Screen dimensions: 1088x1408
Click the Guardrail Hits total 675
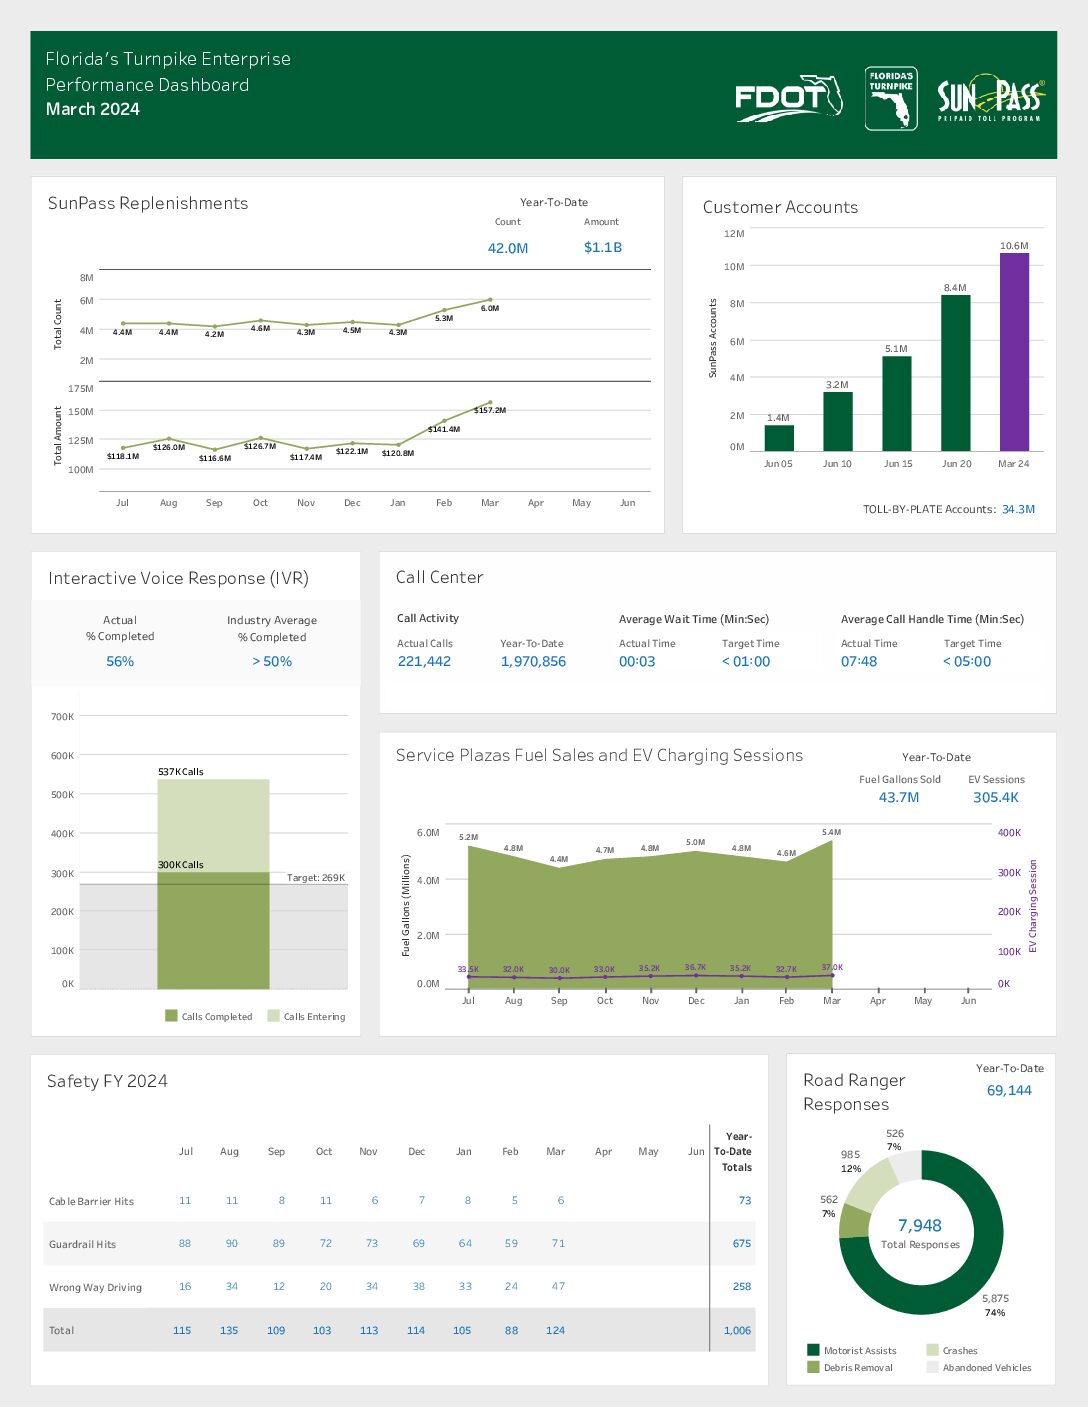pos(742,1243)
